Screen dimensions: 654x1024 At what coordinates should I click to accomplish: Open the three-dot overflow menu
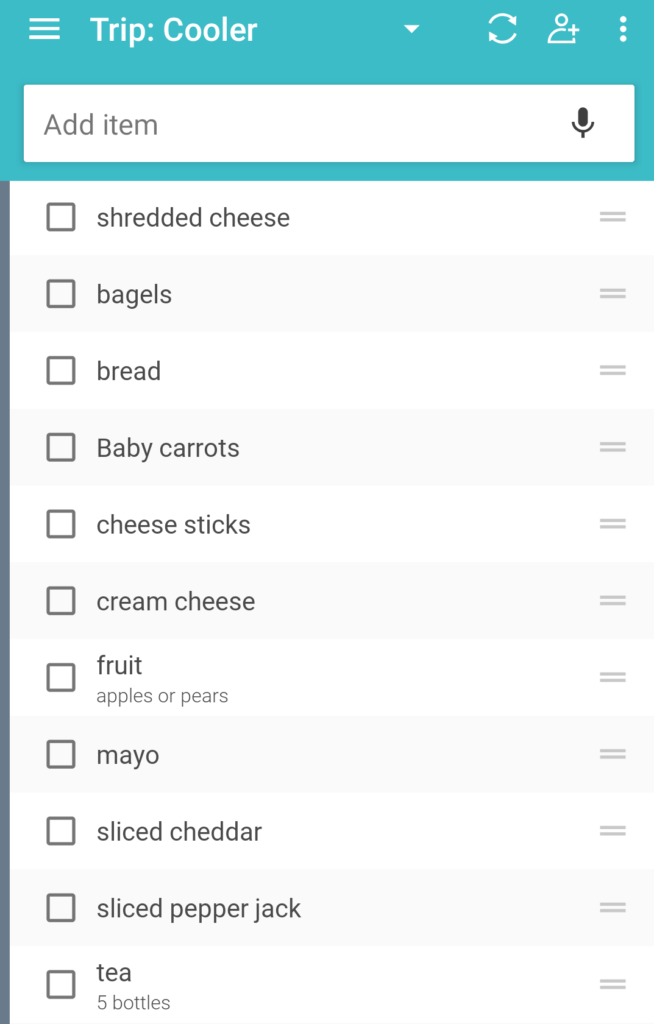(623, 29)
